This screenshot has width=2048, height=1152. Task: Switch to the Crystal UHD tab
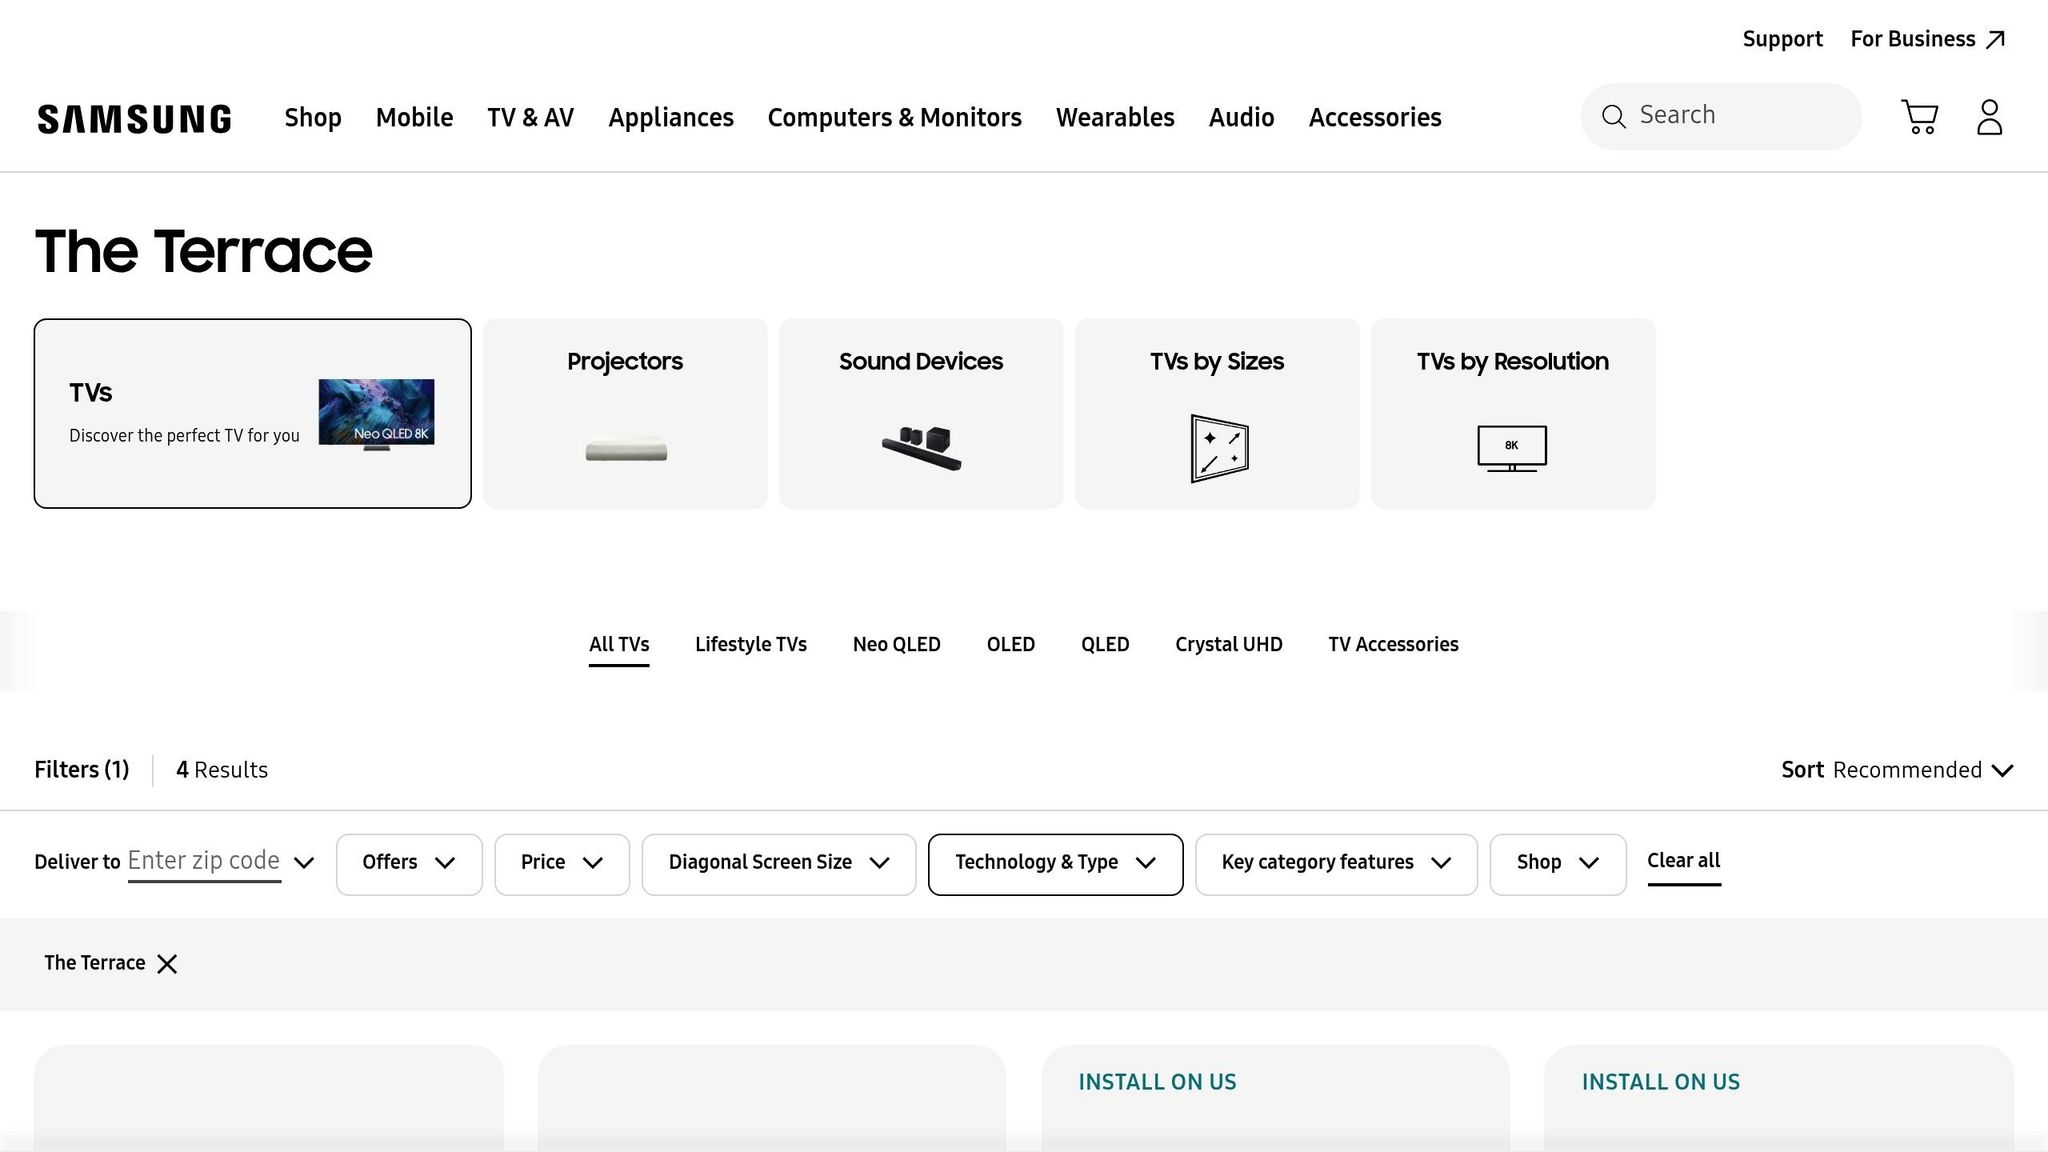(x=1229, y=645)
